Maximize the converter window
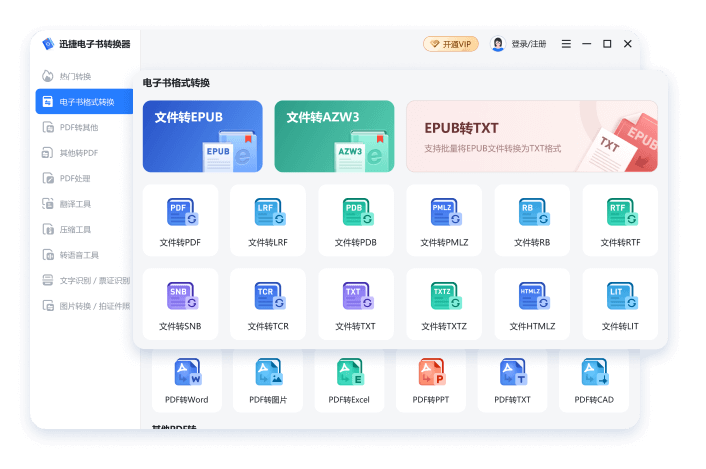This screenshot has width=706, height=469. pos(607,44)
